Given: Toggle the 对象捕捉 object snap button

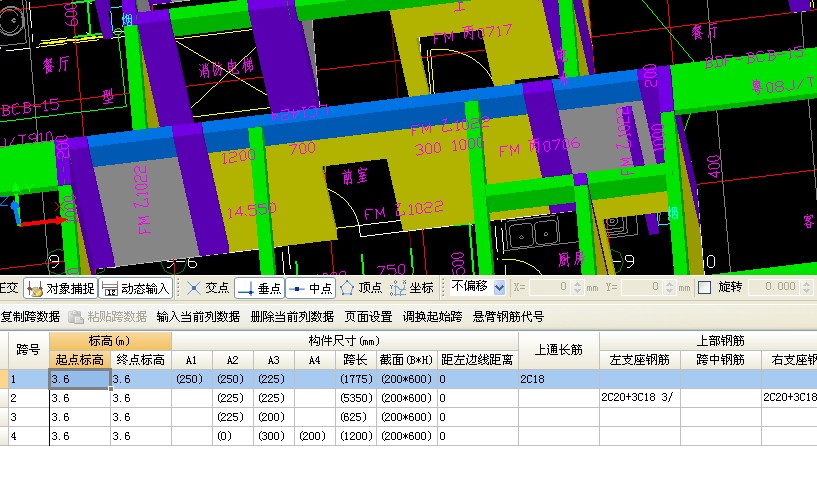Looking at the screenshot, I should 61,288.
